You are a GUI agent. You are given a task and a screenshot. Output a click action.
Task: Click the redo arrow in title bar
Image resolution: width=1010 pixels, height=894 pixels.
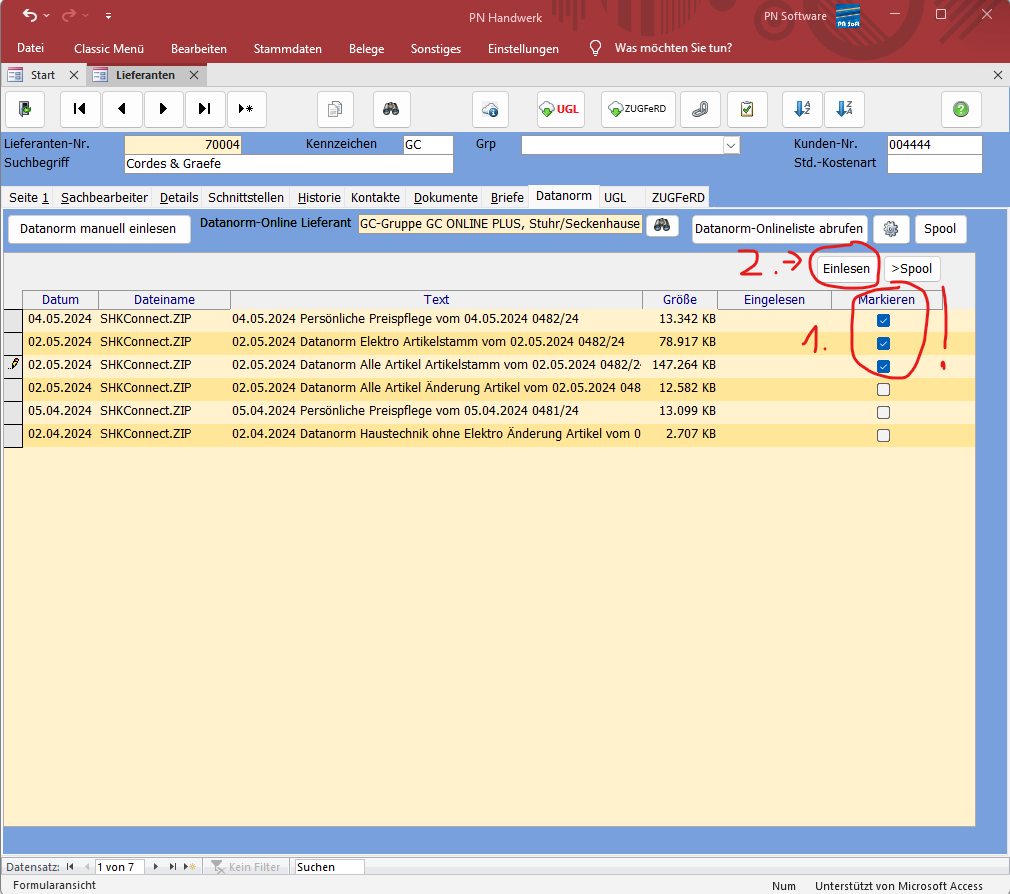(68, 15)
